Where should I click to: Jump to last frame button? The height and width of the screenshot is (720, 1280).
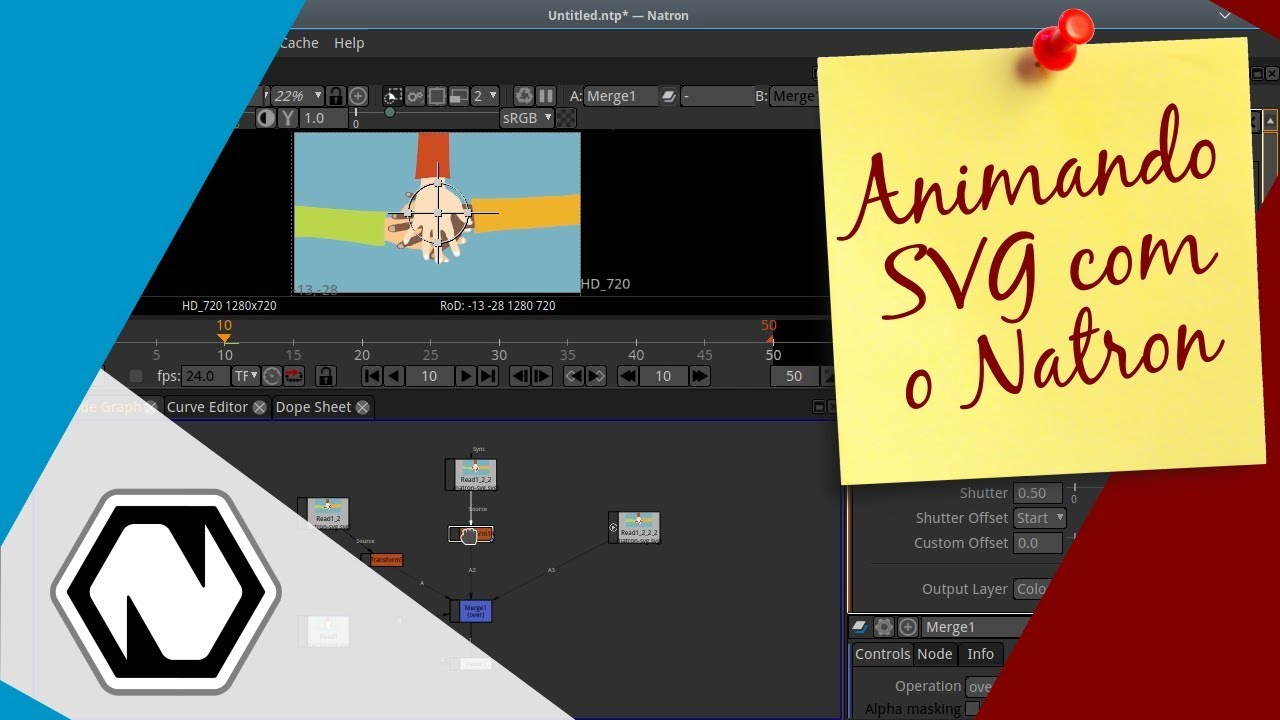(x=487, y=376)
